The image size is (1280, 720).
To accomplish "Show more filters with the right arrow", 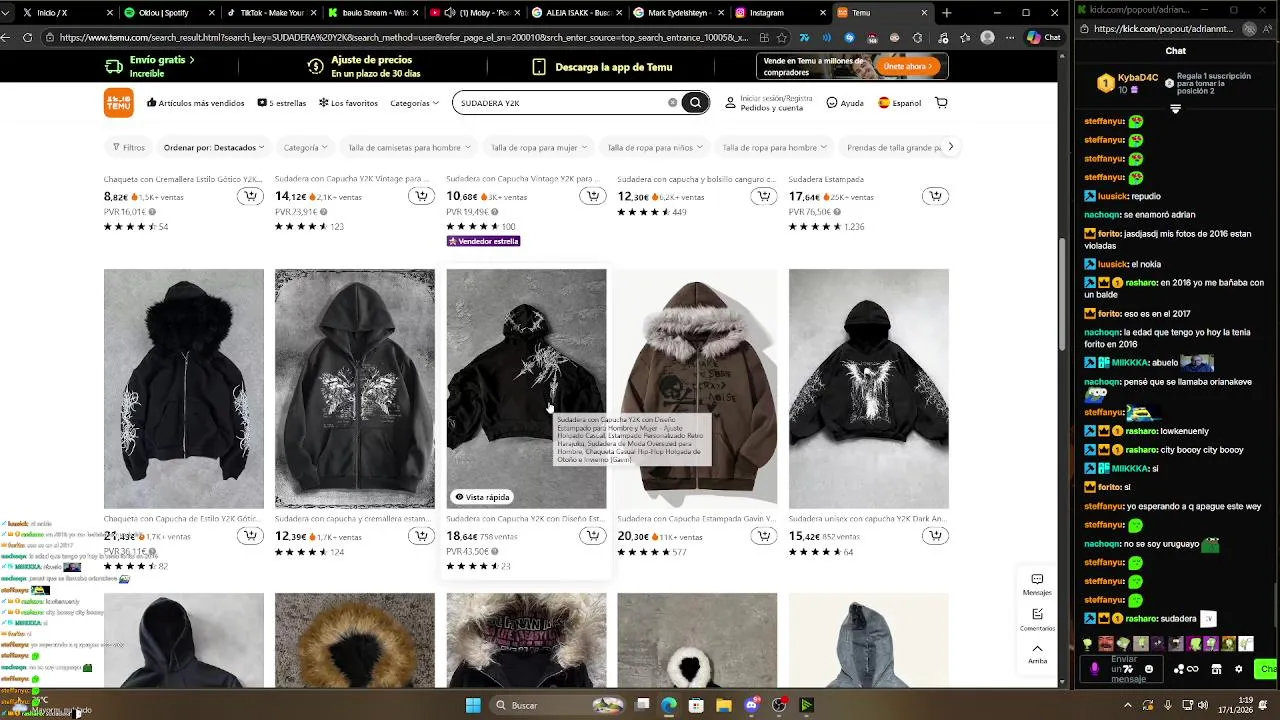I will pyautogui.click(x=950, y=147).
